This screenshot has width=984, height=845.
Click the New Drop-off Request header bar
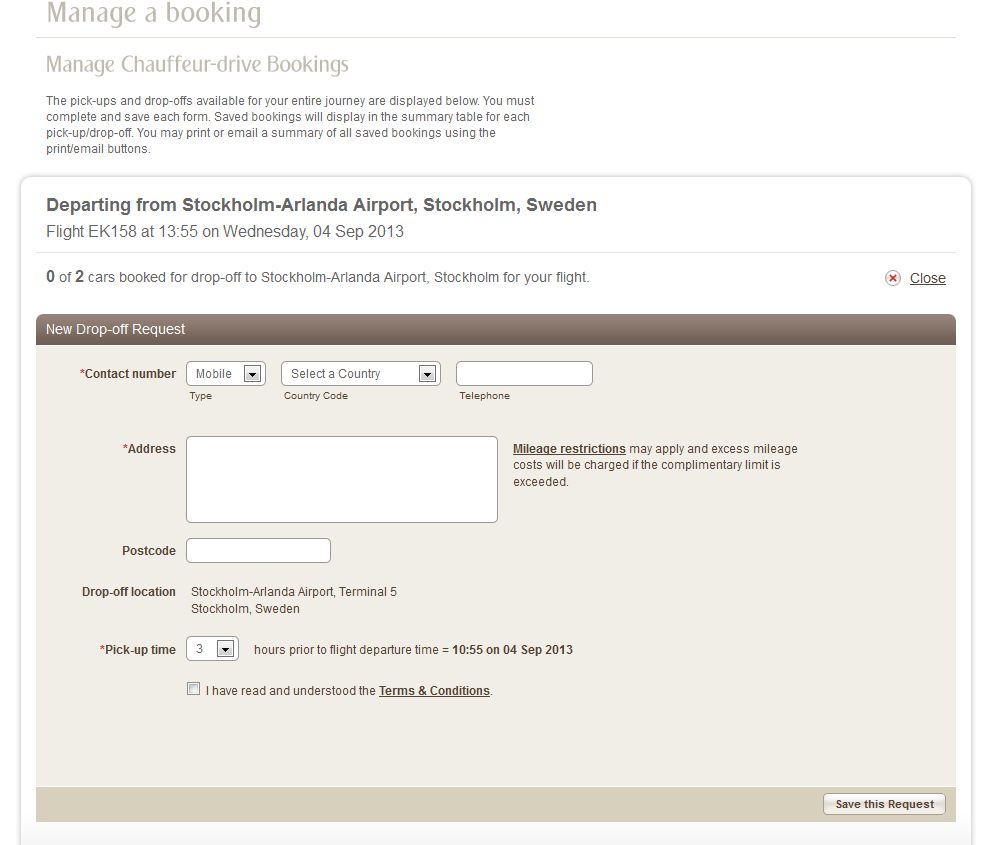coord(495,329)
